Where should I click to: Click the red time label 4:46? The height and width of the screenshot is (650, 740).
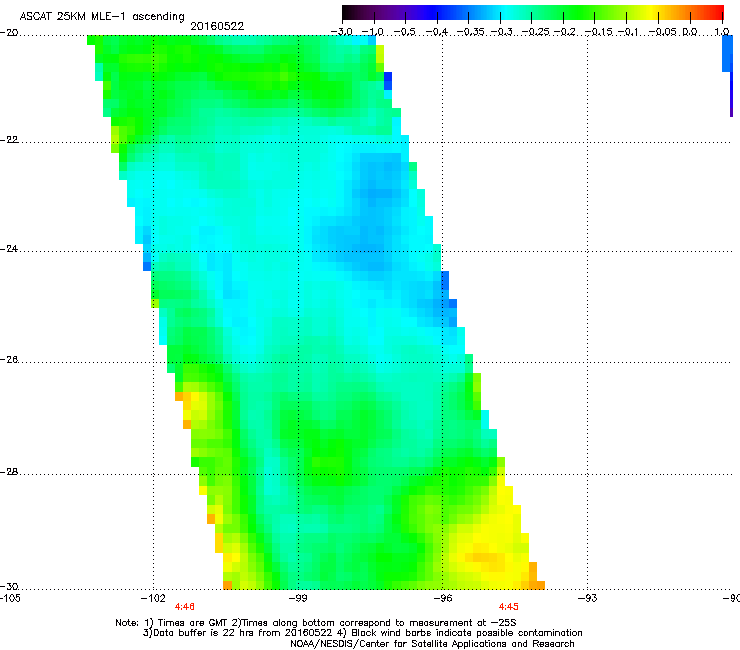pyautogui.click(x=185, y=607)
